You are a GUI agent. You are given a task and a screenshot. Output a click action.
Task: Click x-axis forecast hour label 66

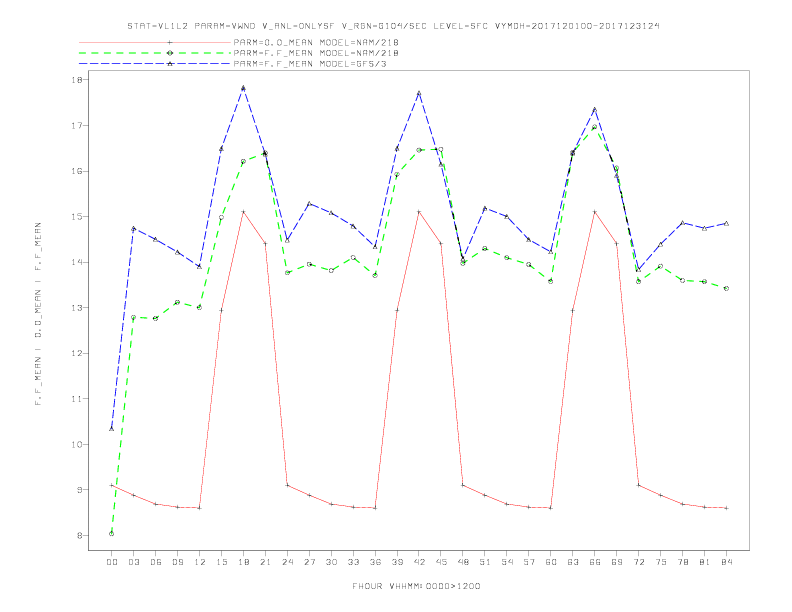pyautogui.click(x=595, y=562)
